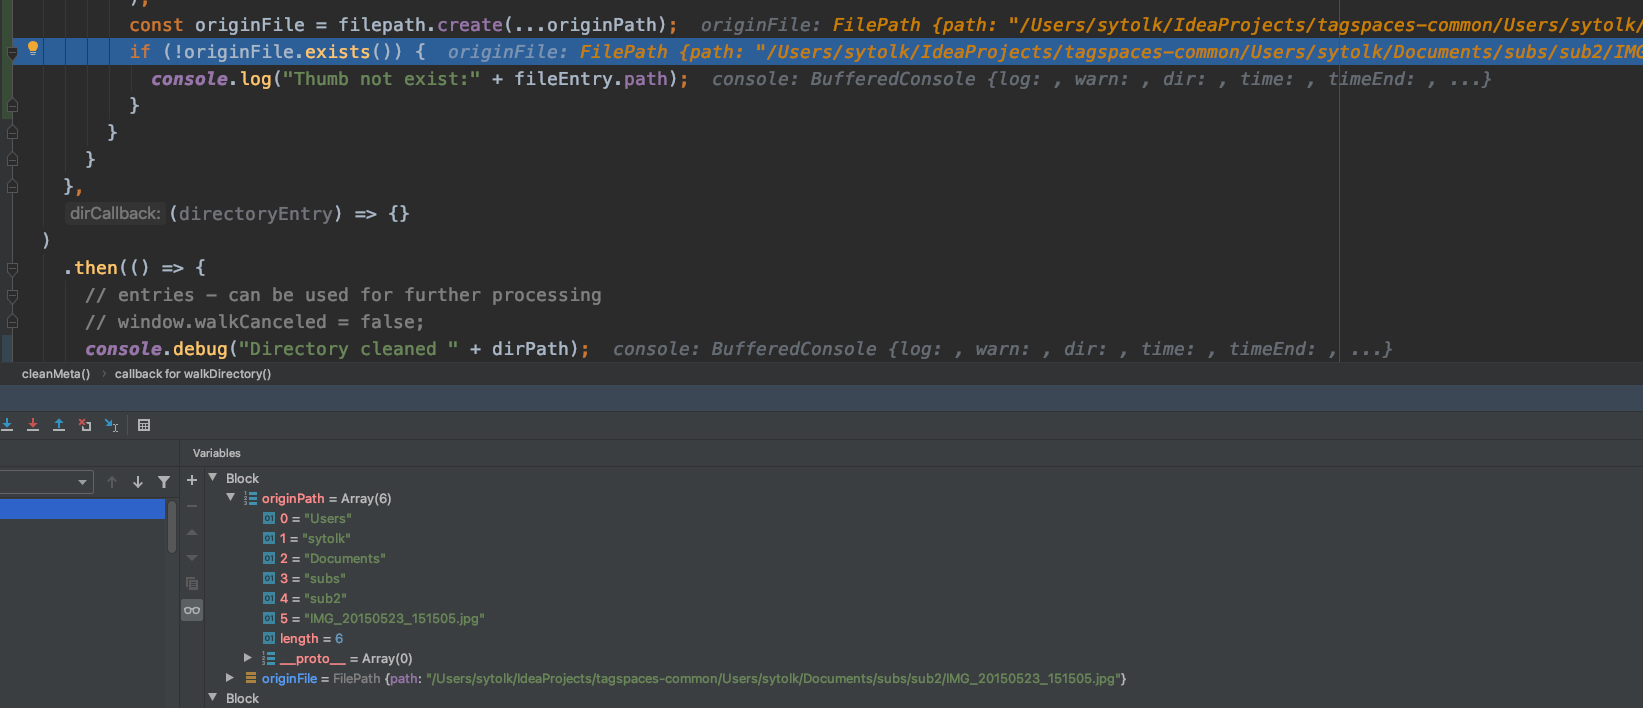Expand the originFile FilePath node
1643x708 pixels.
pos(230,677)
